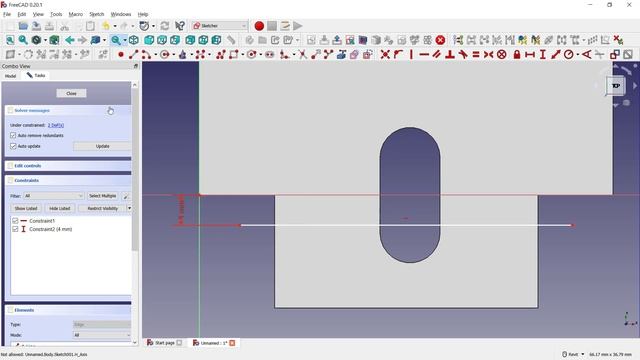Click the under-constrained DoF link
Image resolution: width=640 pixels, height=360 pixels.
[x=56, y=125]
